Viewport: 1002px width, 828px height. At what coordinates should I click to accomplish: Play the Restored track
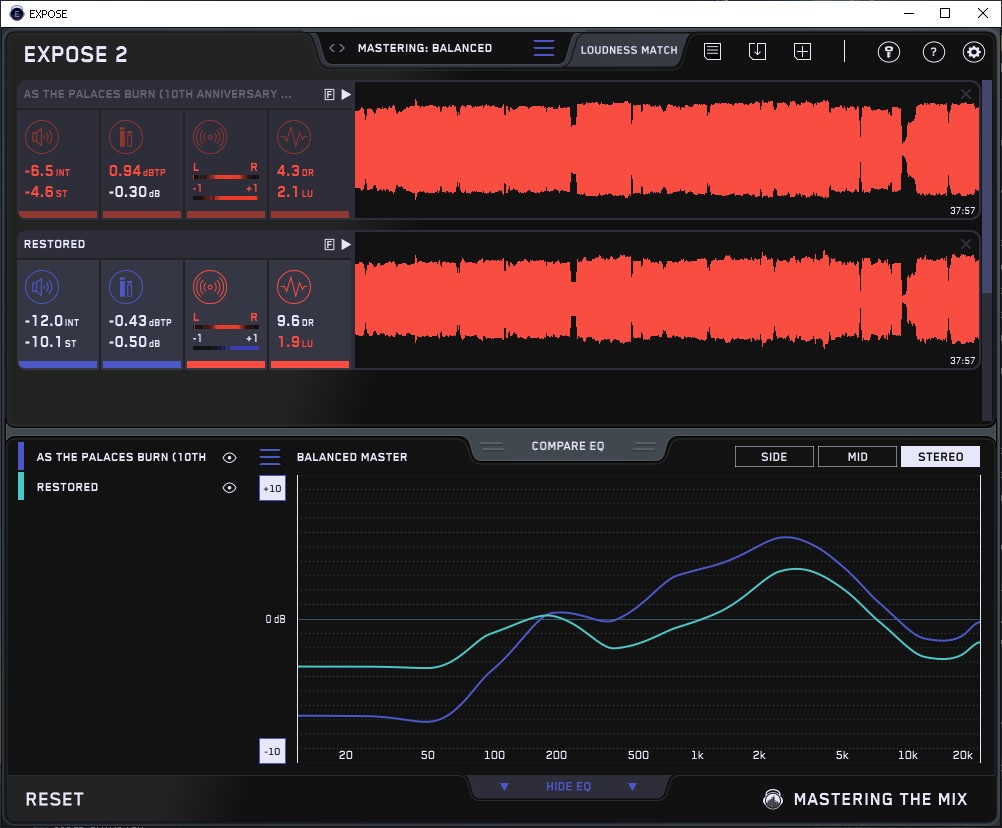(346, 244)
